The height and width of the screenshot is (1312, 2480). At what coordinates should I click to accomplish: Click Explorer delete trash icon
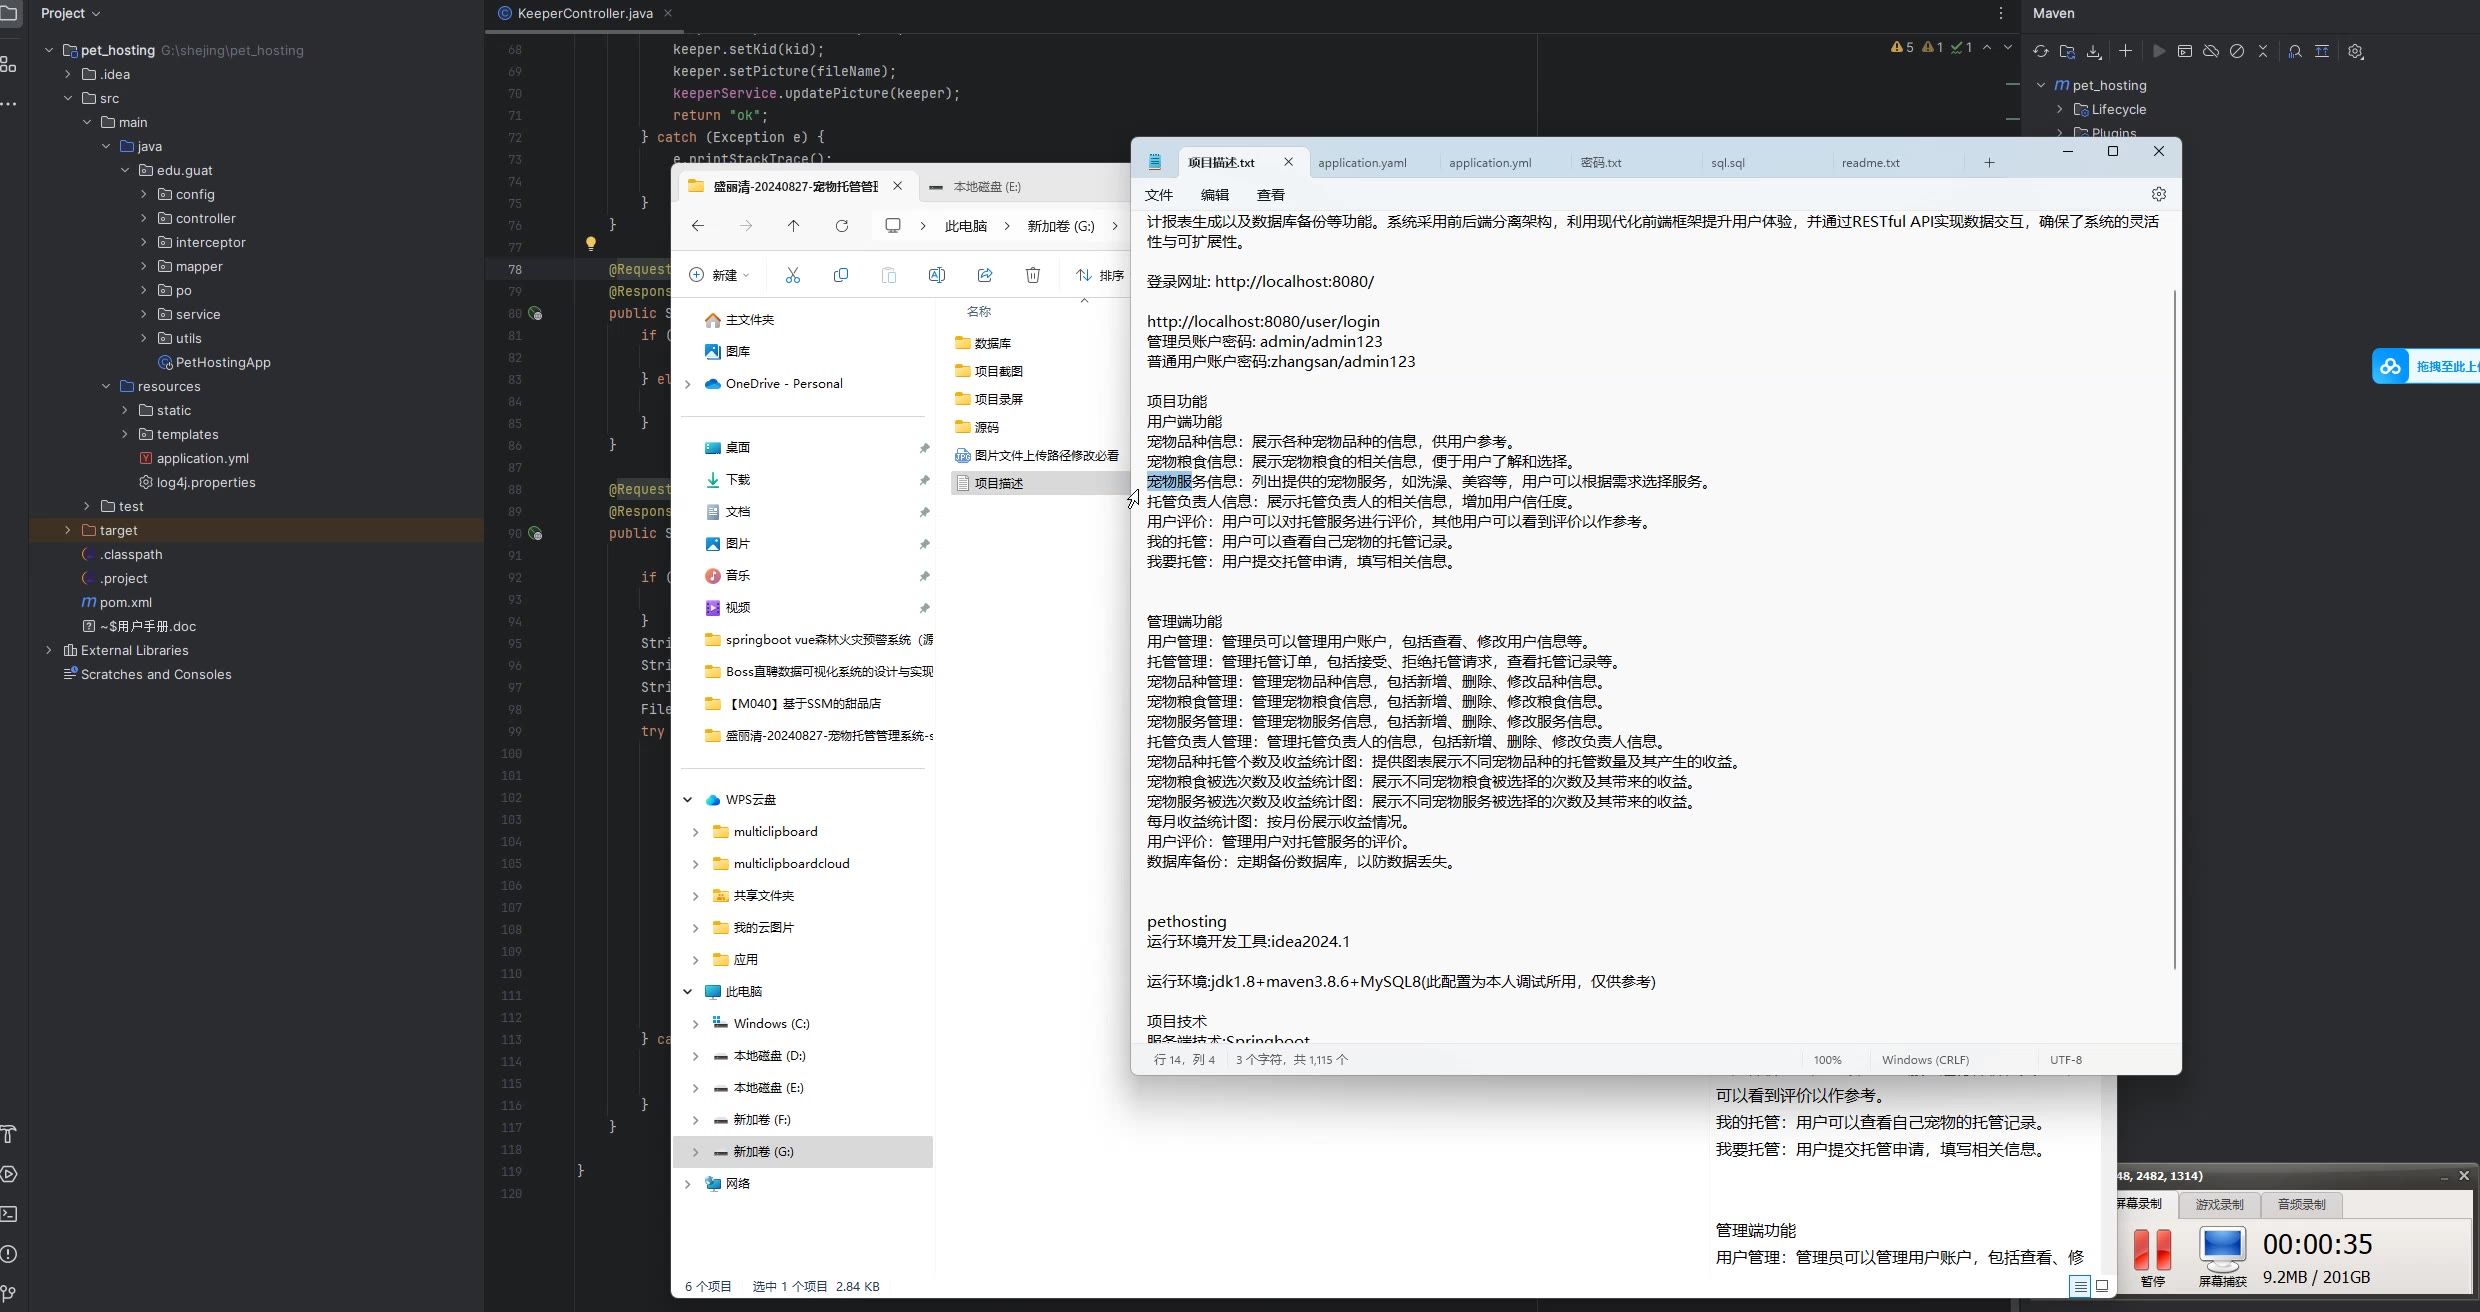click(x=1033, y=275)
